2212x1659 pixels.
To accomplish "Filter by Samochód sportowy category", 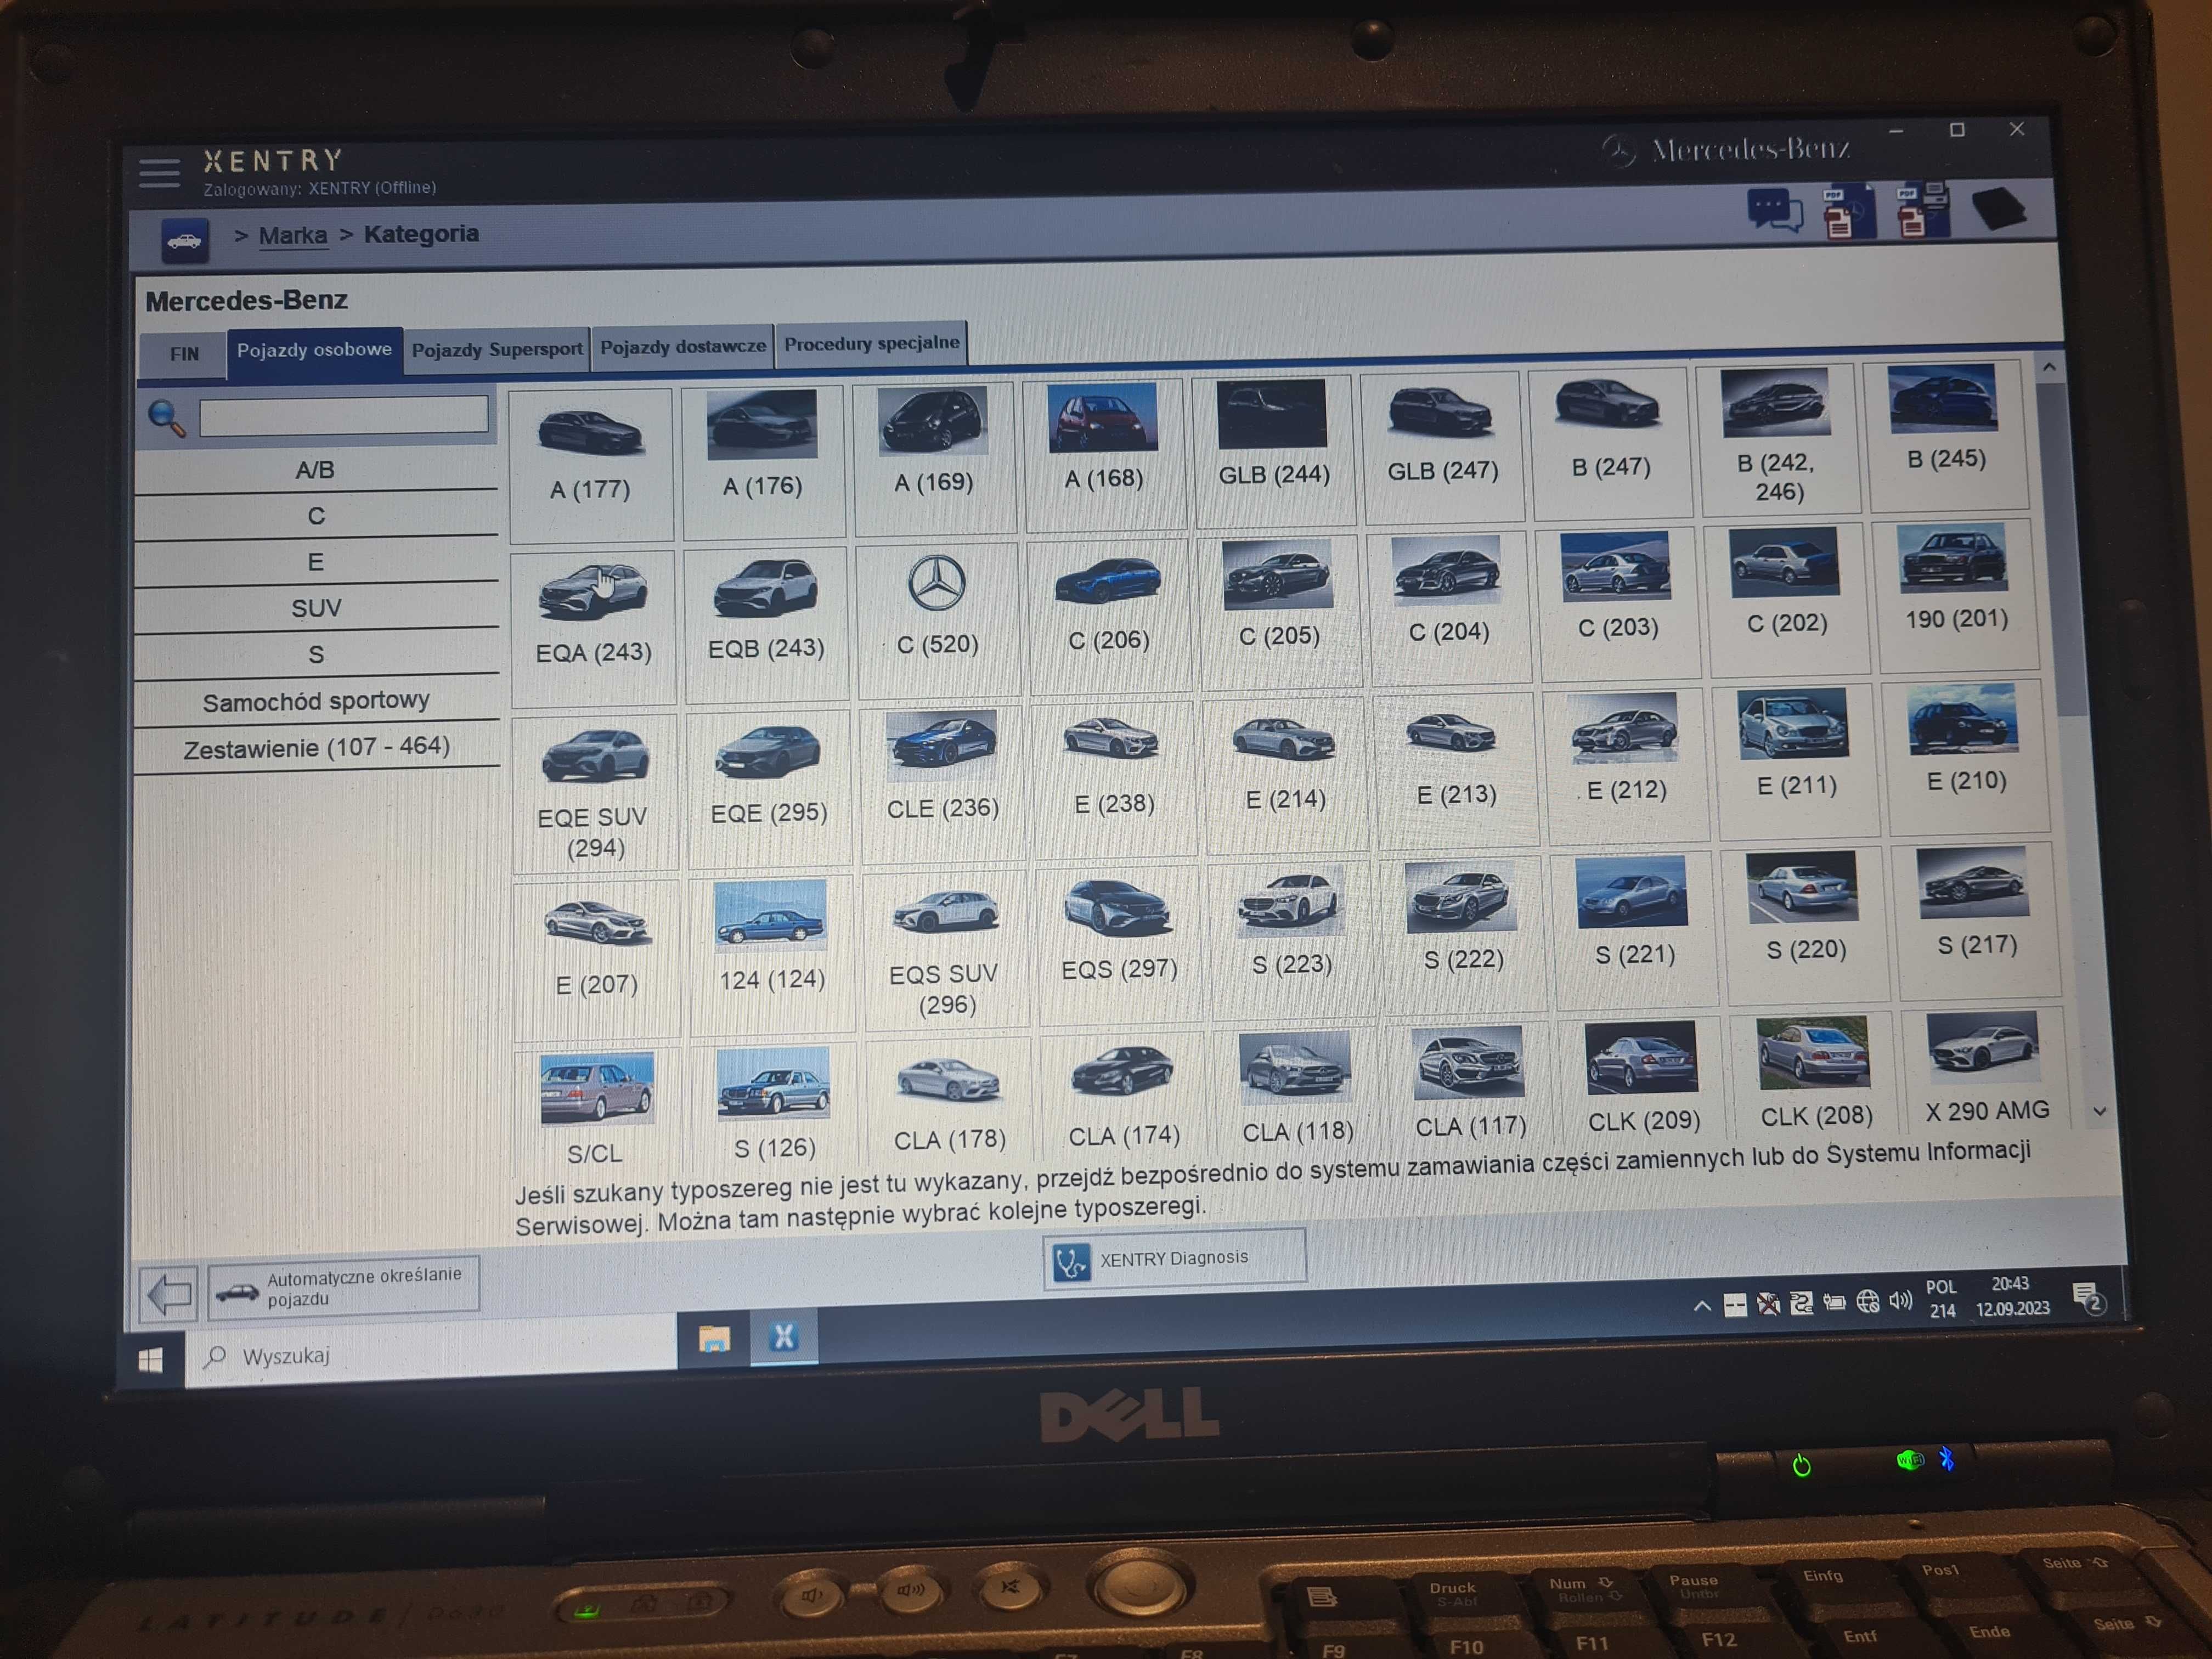I will click(x=316, y=700).
